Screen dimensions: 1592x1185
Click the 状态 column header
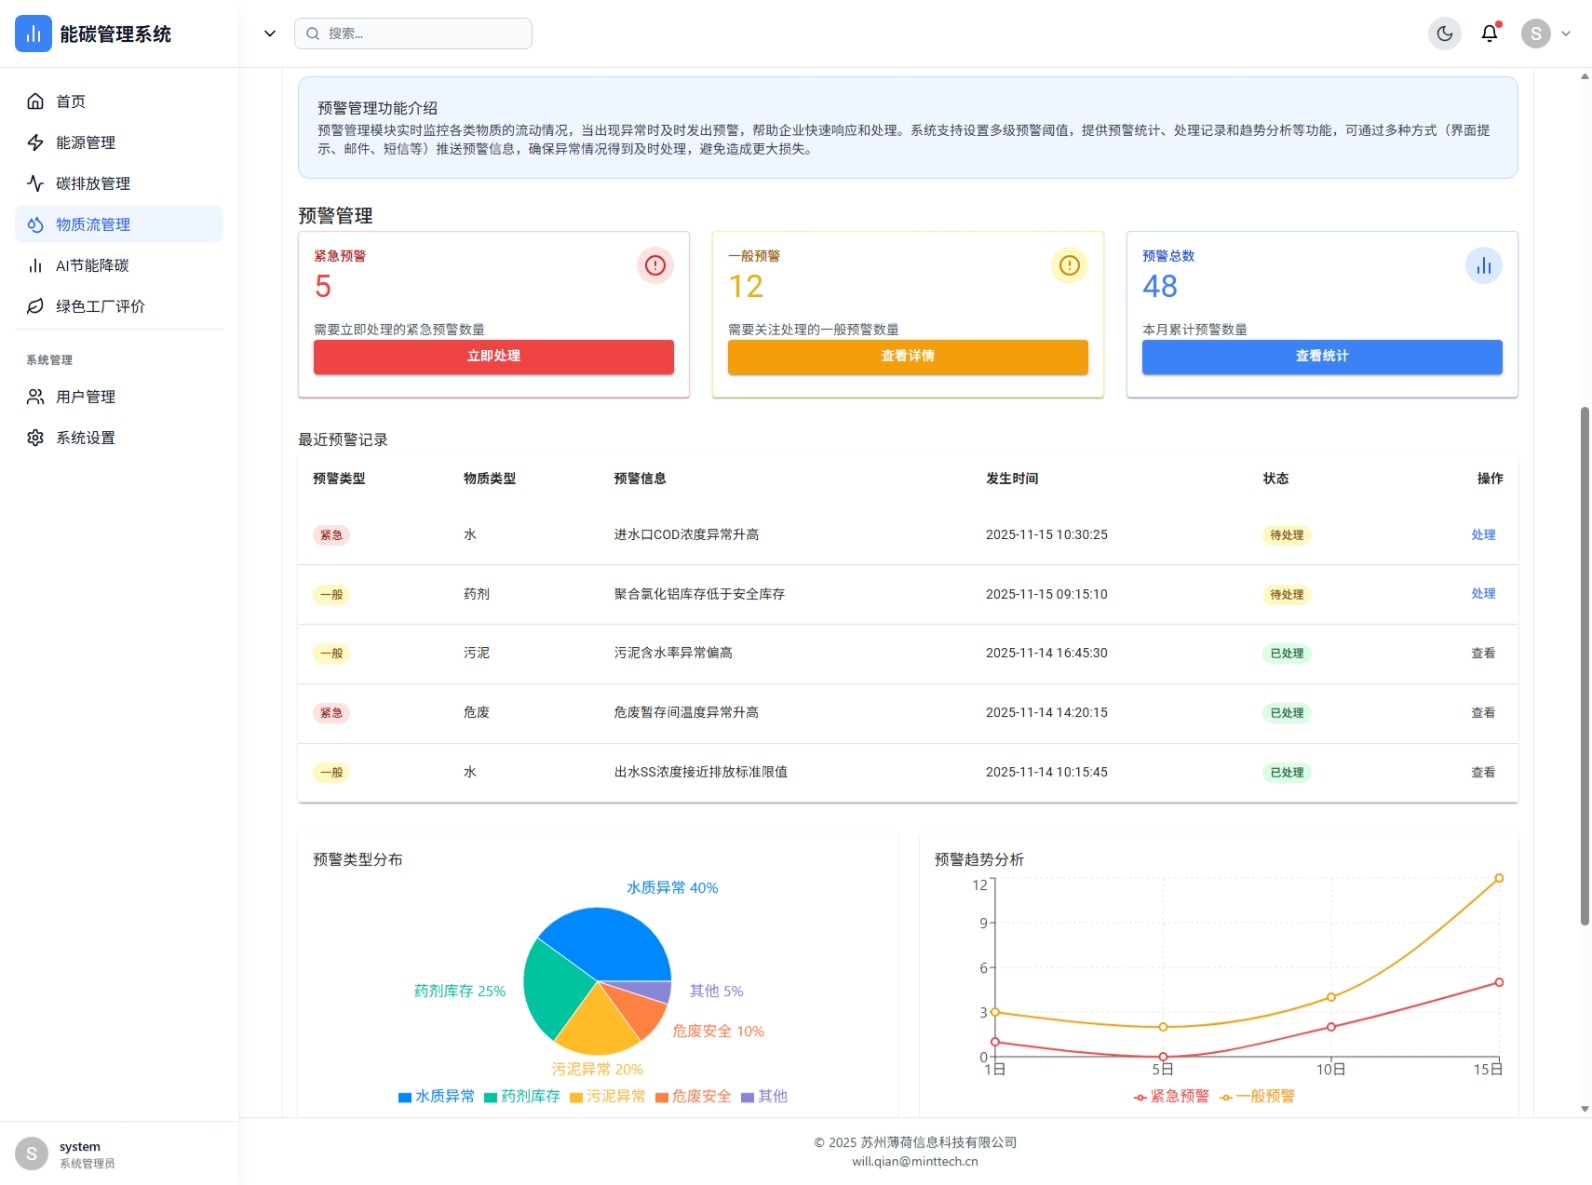click(1276, 479)
